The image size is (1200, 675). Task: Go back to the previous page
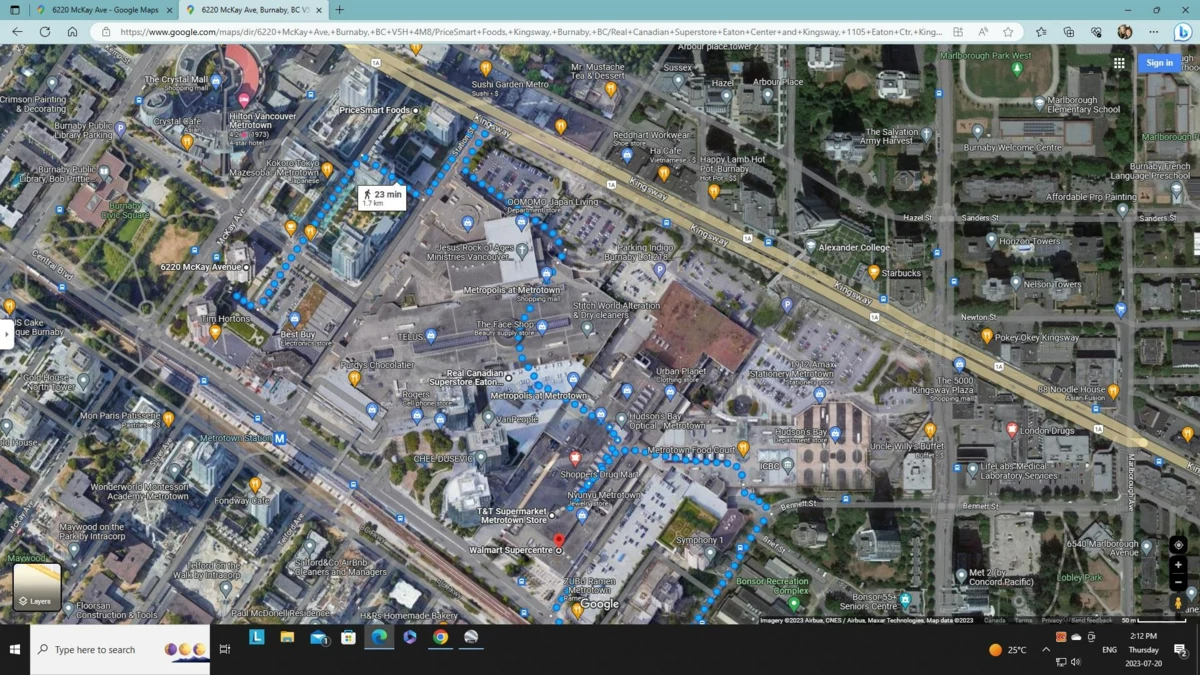(x=17, y=32)
